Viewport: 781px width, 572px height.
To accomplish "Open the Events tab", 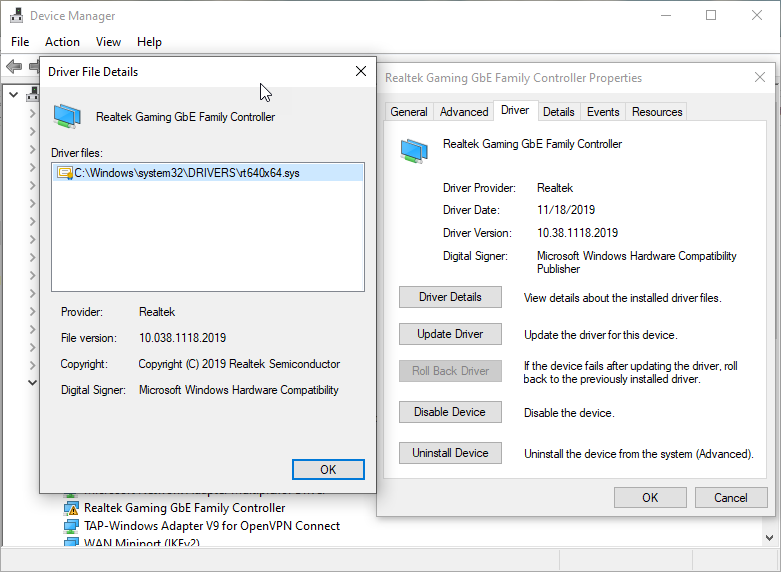I will coord(603,112).
